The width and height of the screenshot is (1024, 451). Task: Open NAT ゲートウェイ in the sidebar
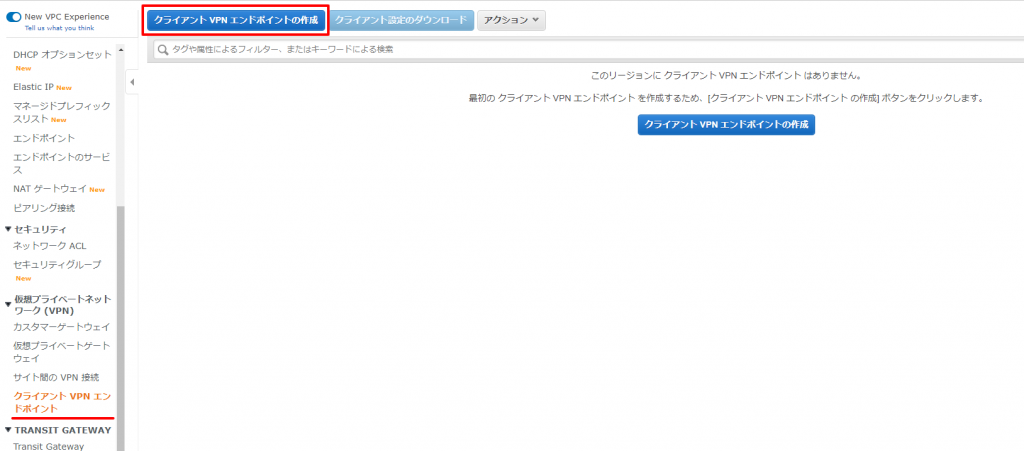tap(50, 189)
